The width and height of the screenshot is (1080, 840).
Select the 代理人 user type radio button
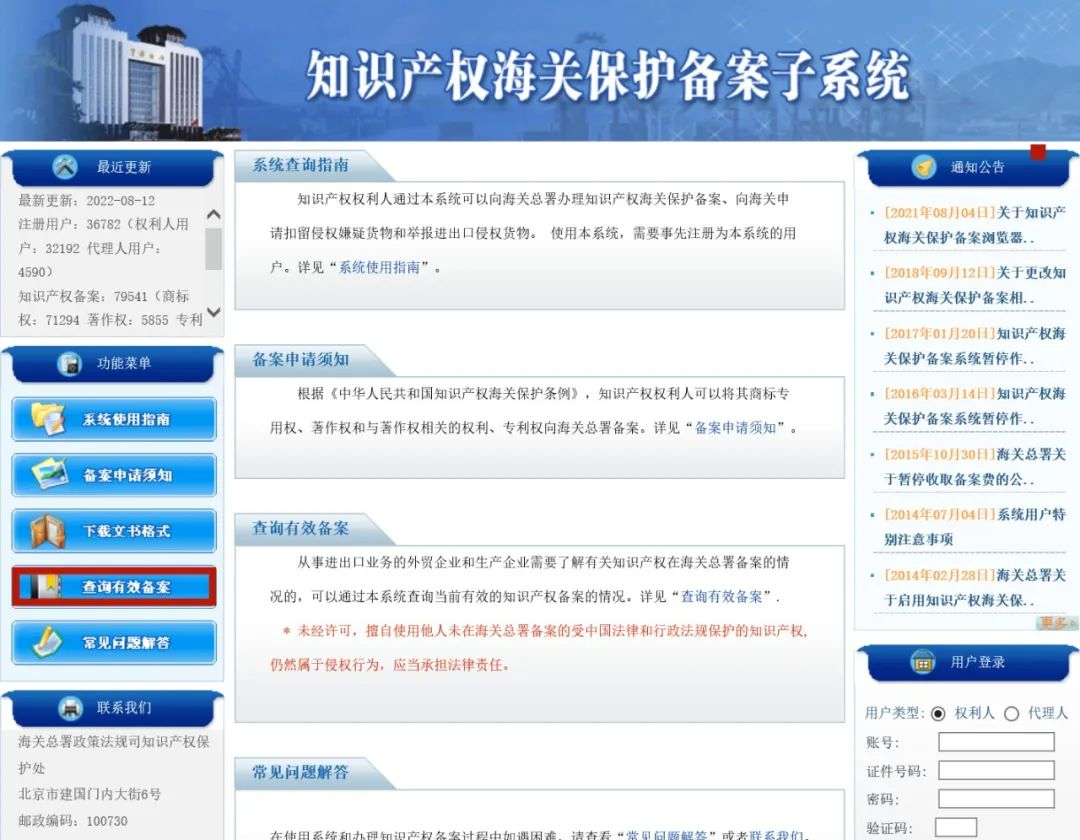pyautogui.click(x=1011, y=714)
